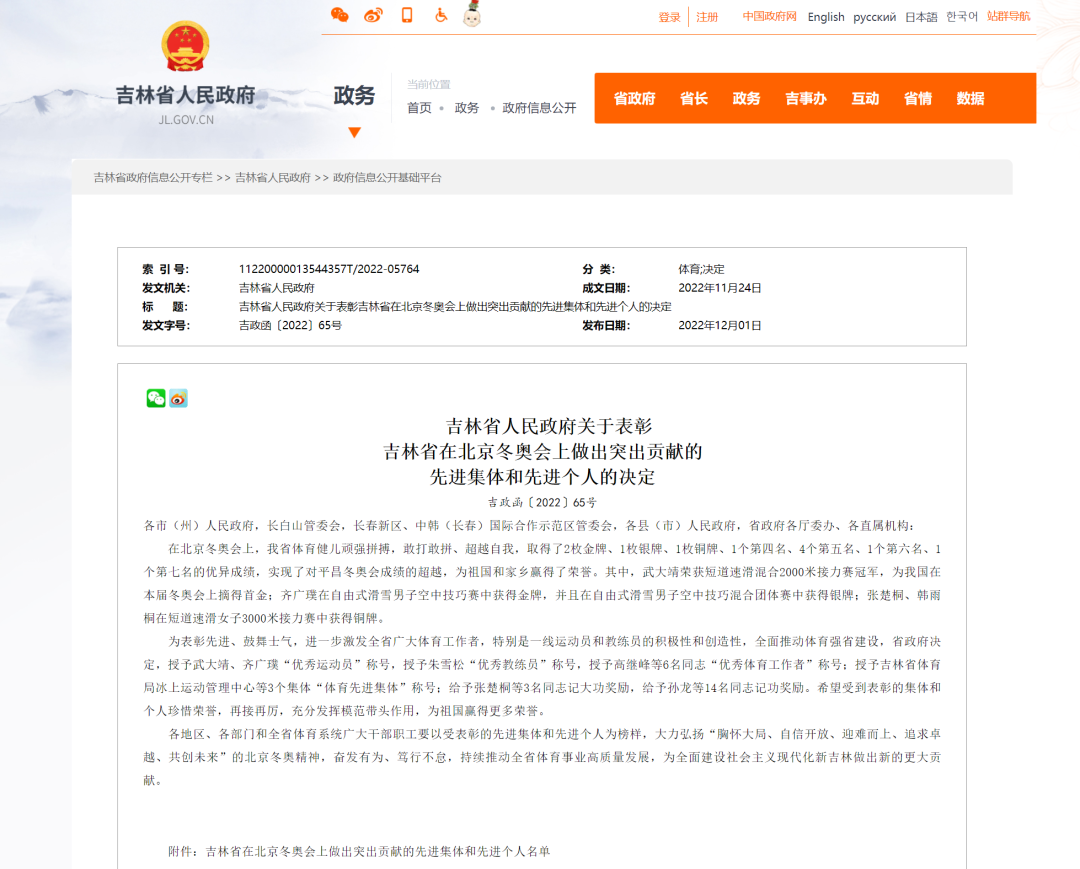This screenshot has height=869, width=1080.
Task: Expand the orange triangle under 政务
Action: tap(354, 132)
